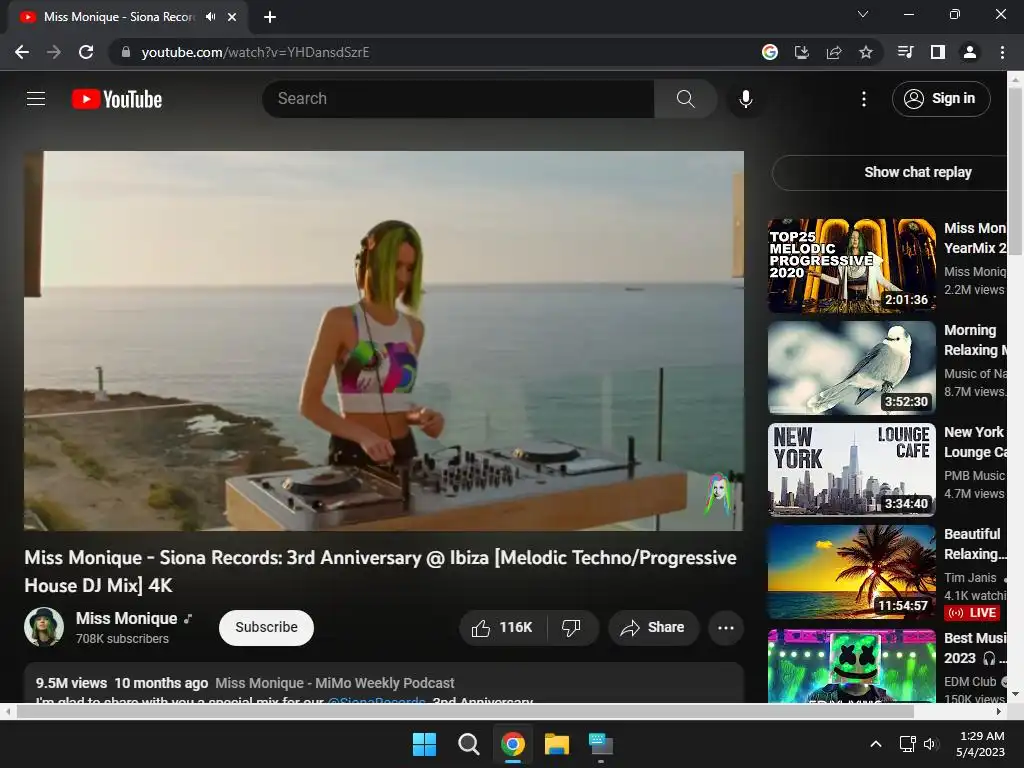Click the Share button under video
The height and width of the screenshot is (768, 1024).
click(653, 628)
